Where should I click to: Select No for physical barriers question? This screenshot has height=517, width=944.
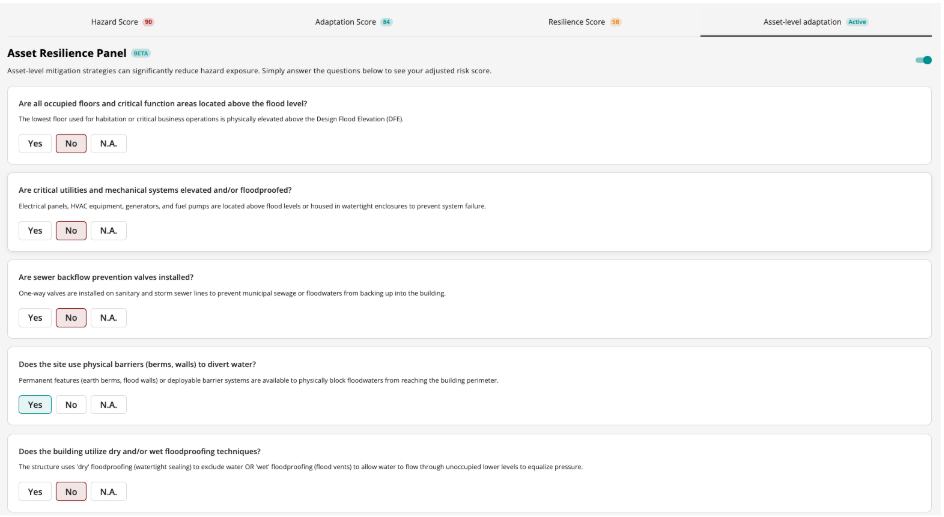(70, 405)
